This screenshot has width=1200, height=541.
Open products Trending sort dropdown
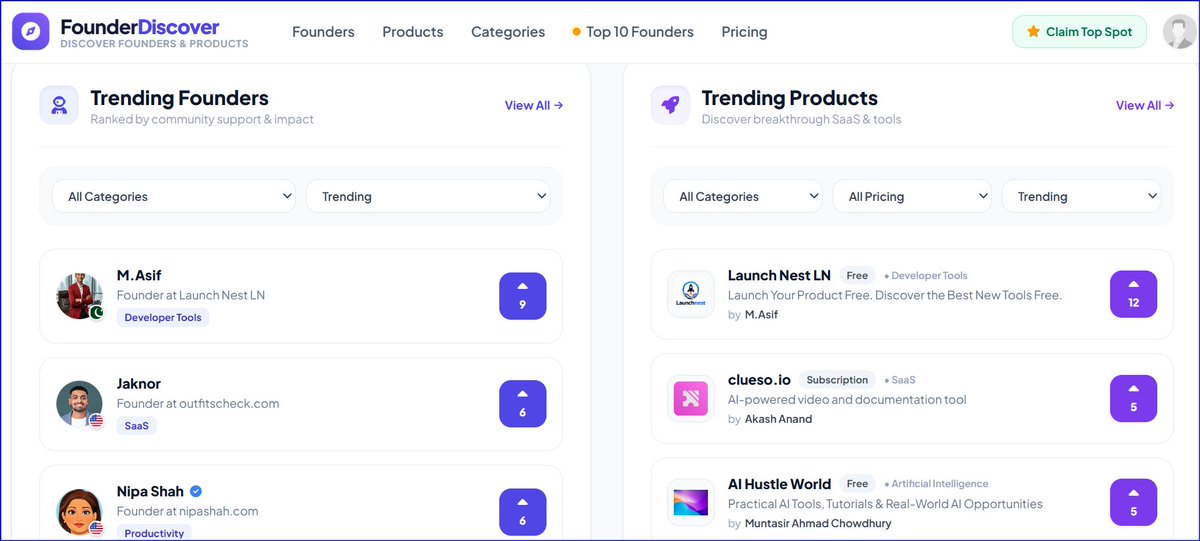[x=1081, y=196]
